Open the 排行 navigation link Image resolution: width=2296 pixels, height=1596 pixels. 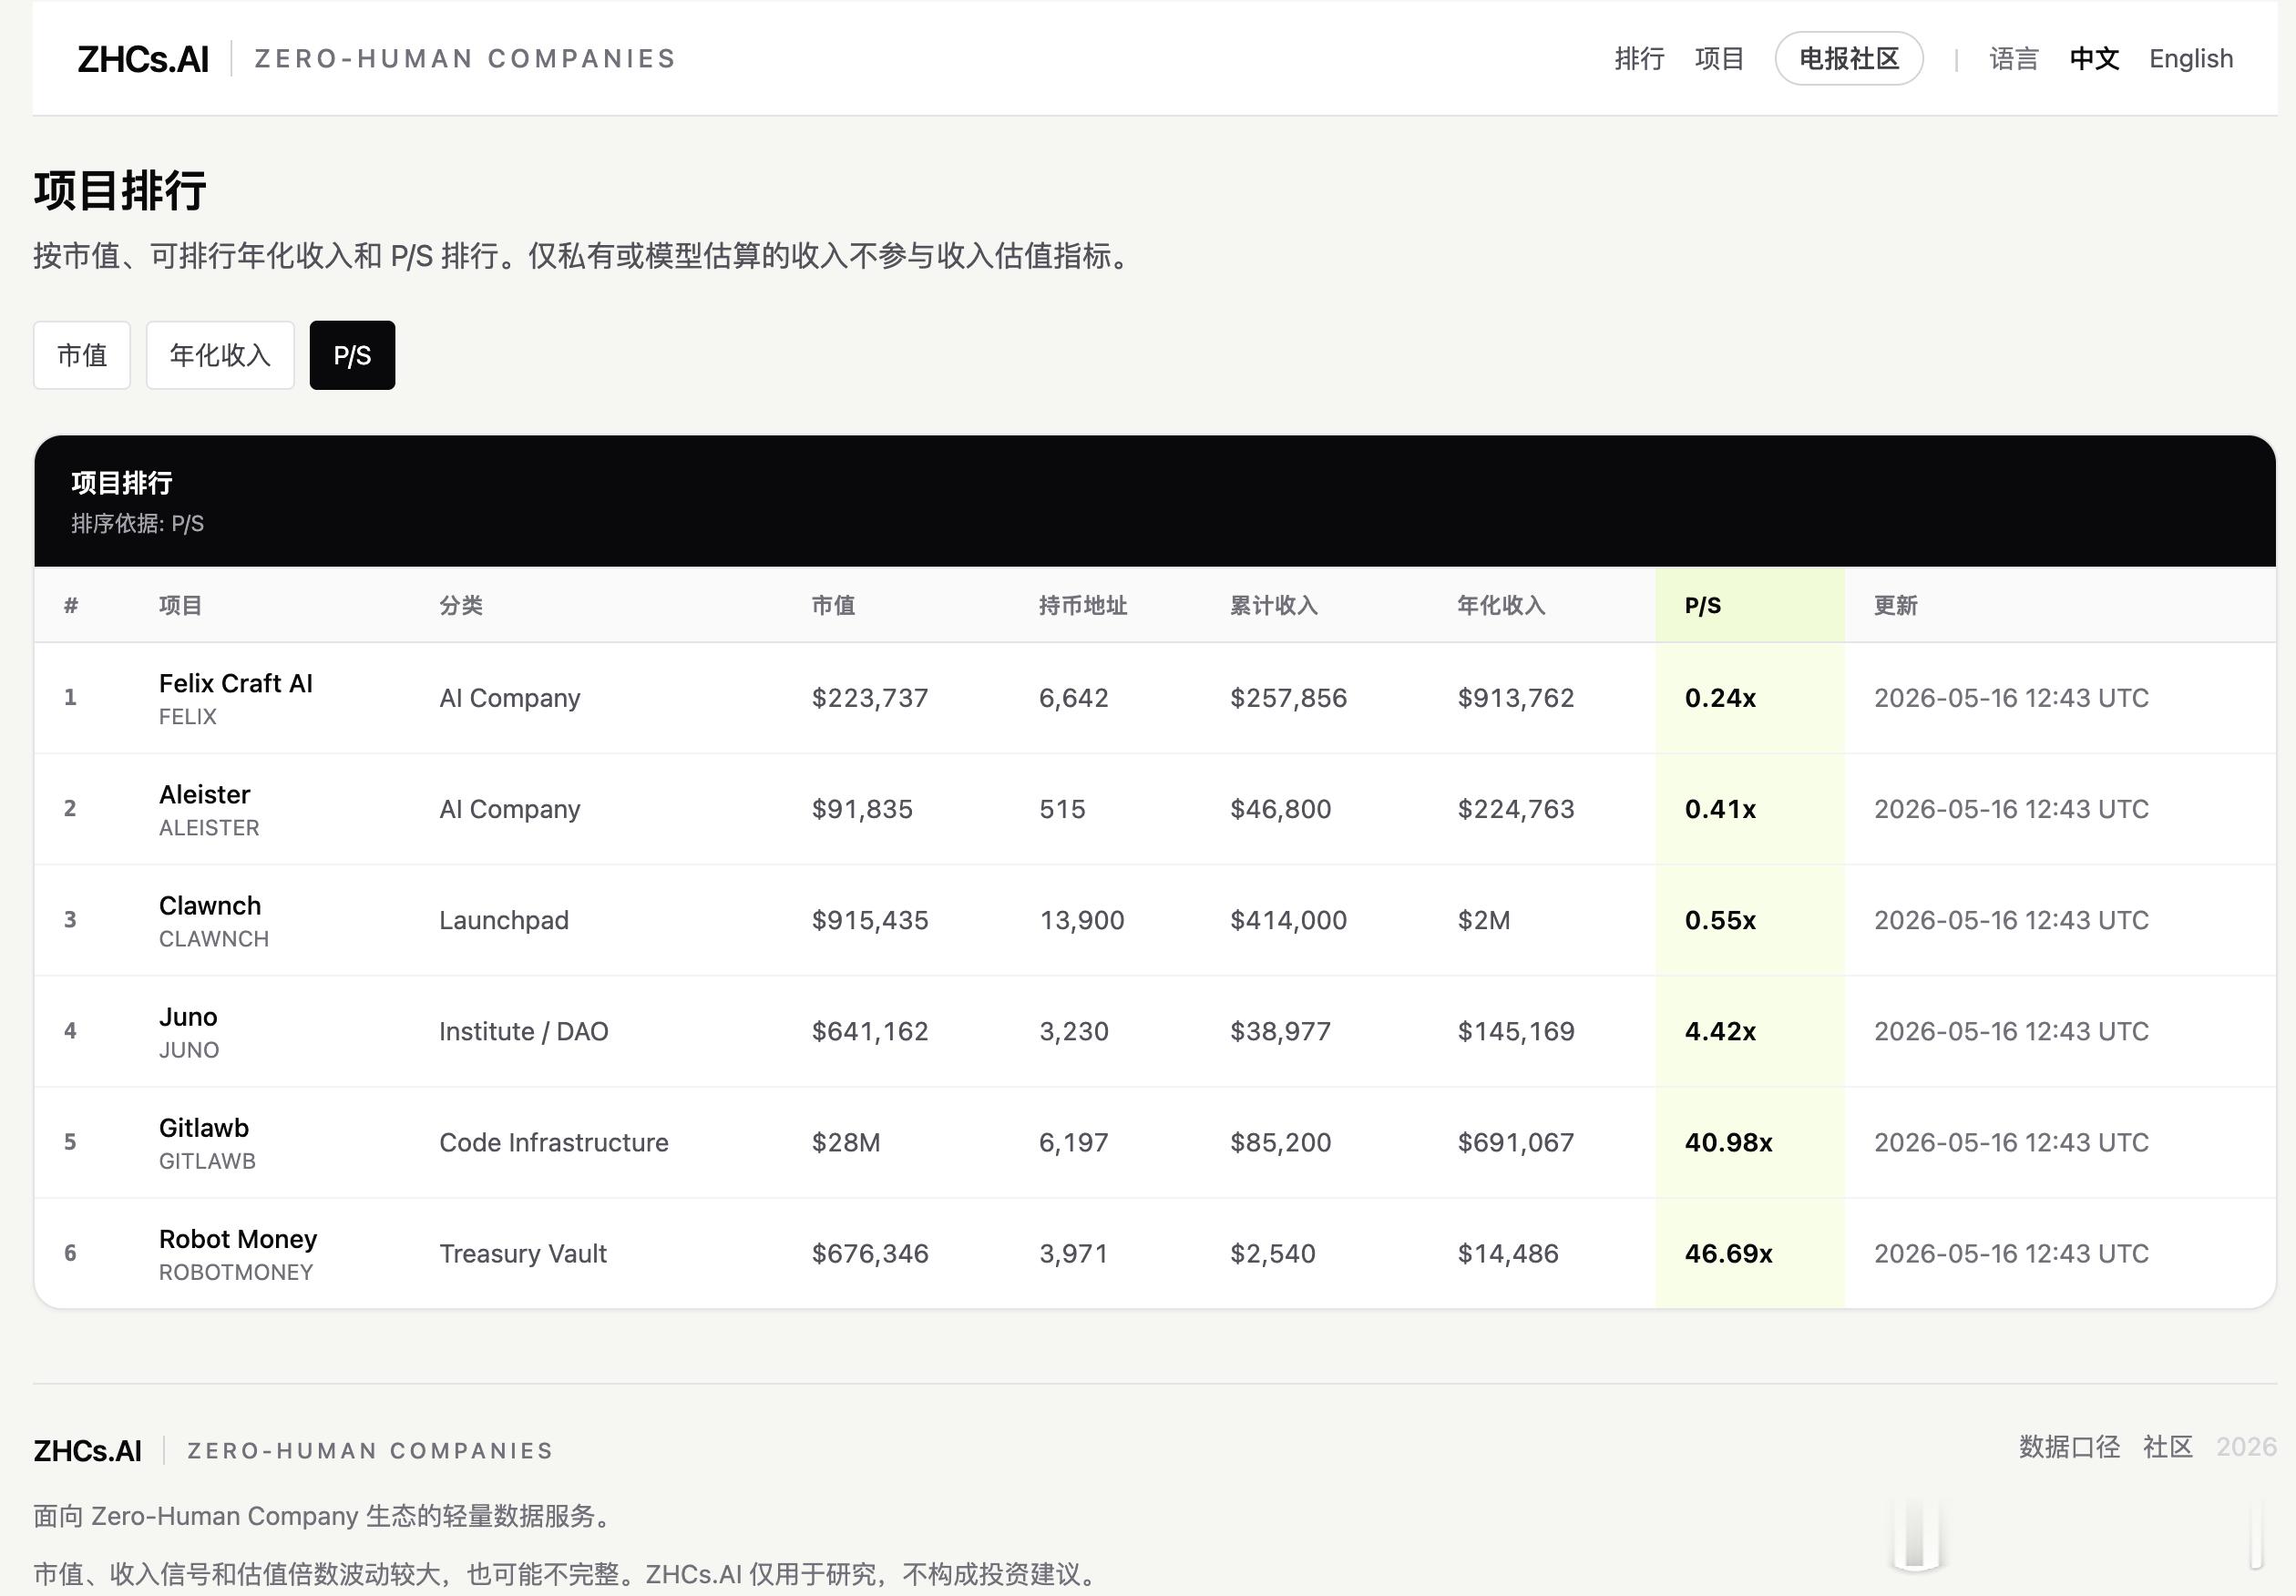[x=1639, y=59]
